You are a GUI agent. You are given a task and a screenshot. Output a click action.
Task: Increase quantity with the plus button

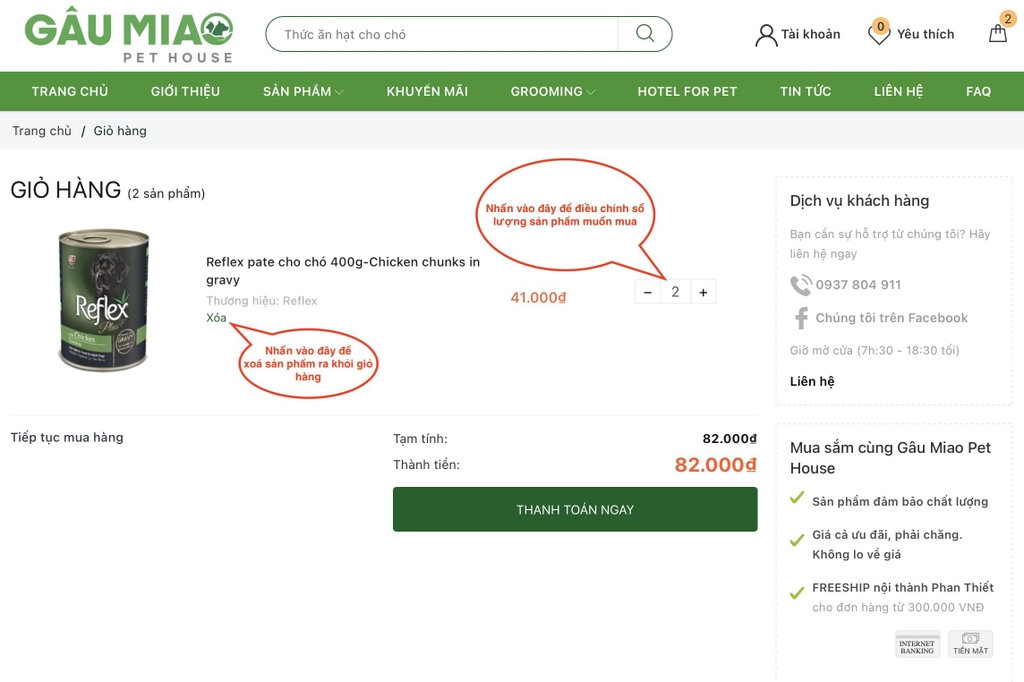coord(703,292)
